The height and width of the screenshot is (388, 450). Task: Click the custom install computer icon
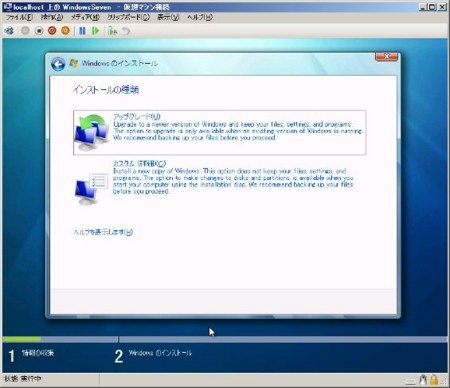[91, 189]
